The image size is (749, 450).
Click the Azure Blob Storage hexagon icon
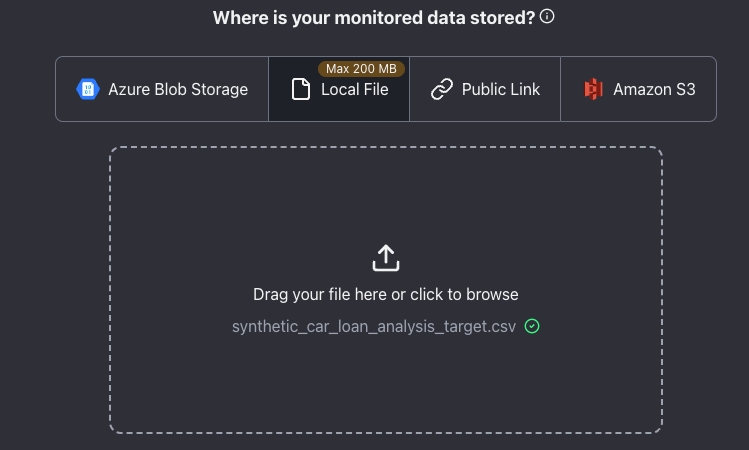[x=88, y=89]
